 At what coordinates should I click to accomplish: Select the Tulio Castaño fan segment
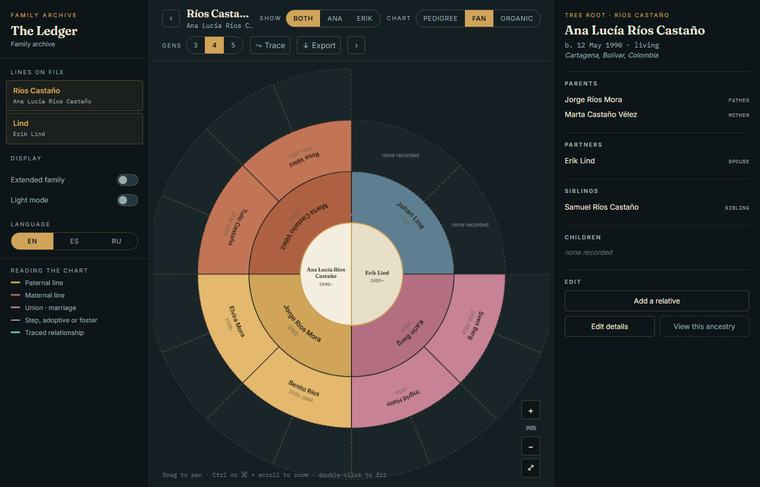point(232,226)
